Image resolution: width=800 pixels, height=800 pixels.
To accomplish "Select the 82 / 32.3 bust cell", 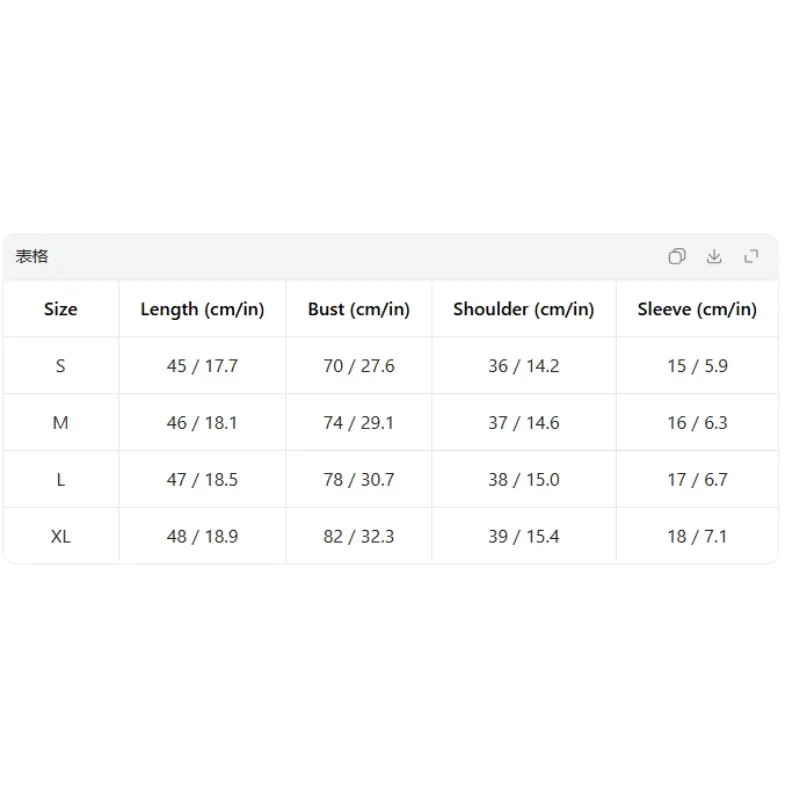I will coord(359,536).
